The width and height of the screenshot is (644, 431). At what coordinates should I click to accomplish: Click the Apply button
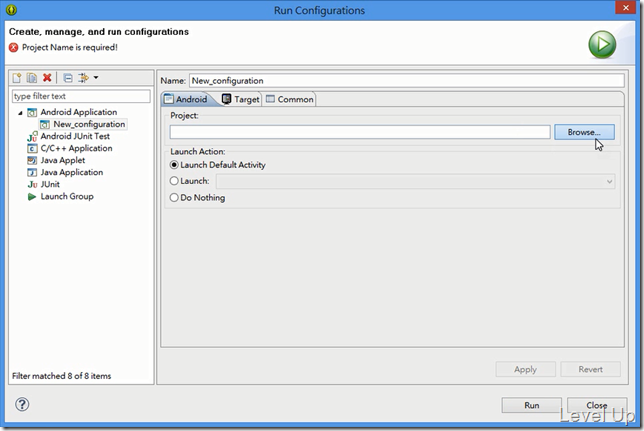pos(525,369)
